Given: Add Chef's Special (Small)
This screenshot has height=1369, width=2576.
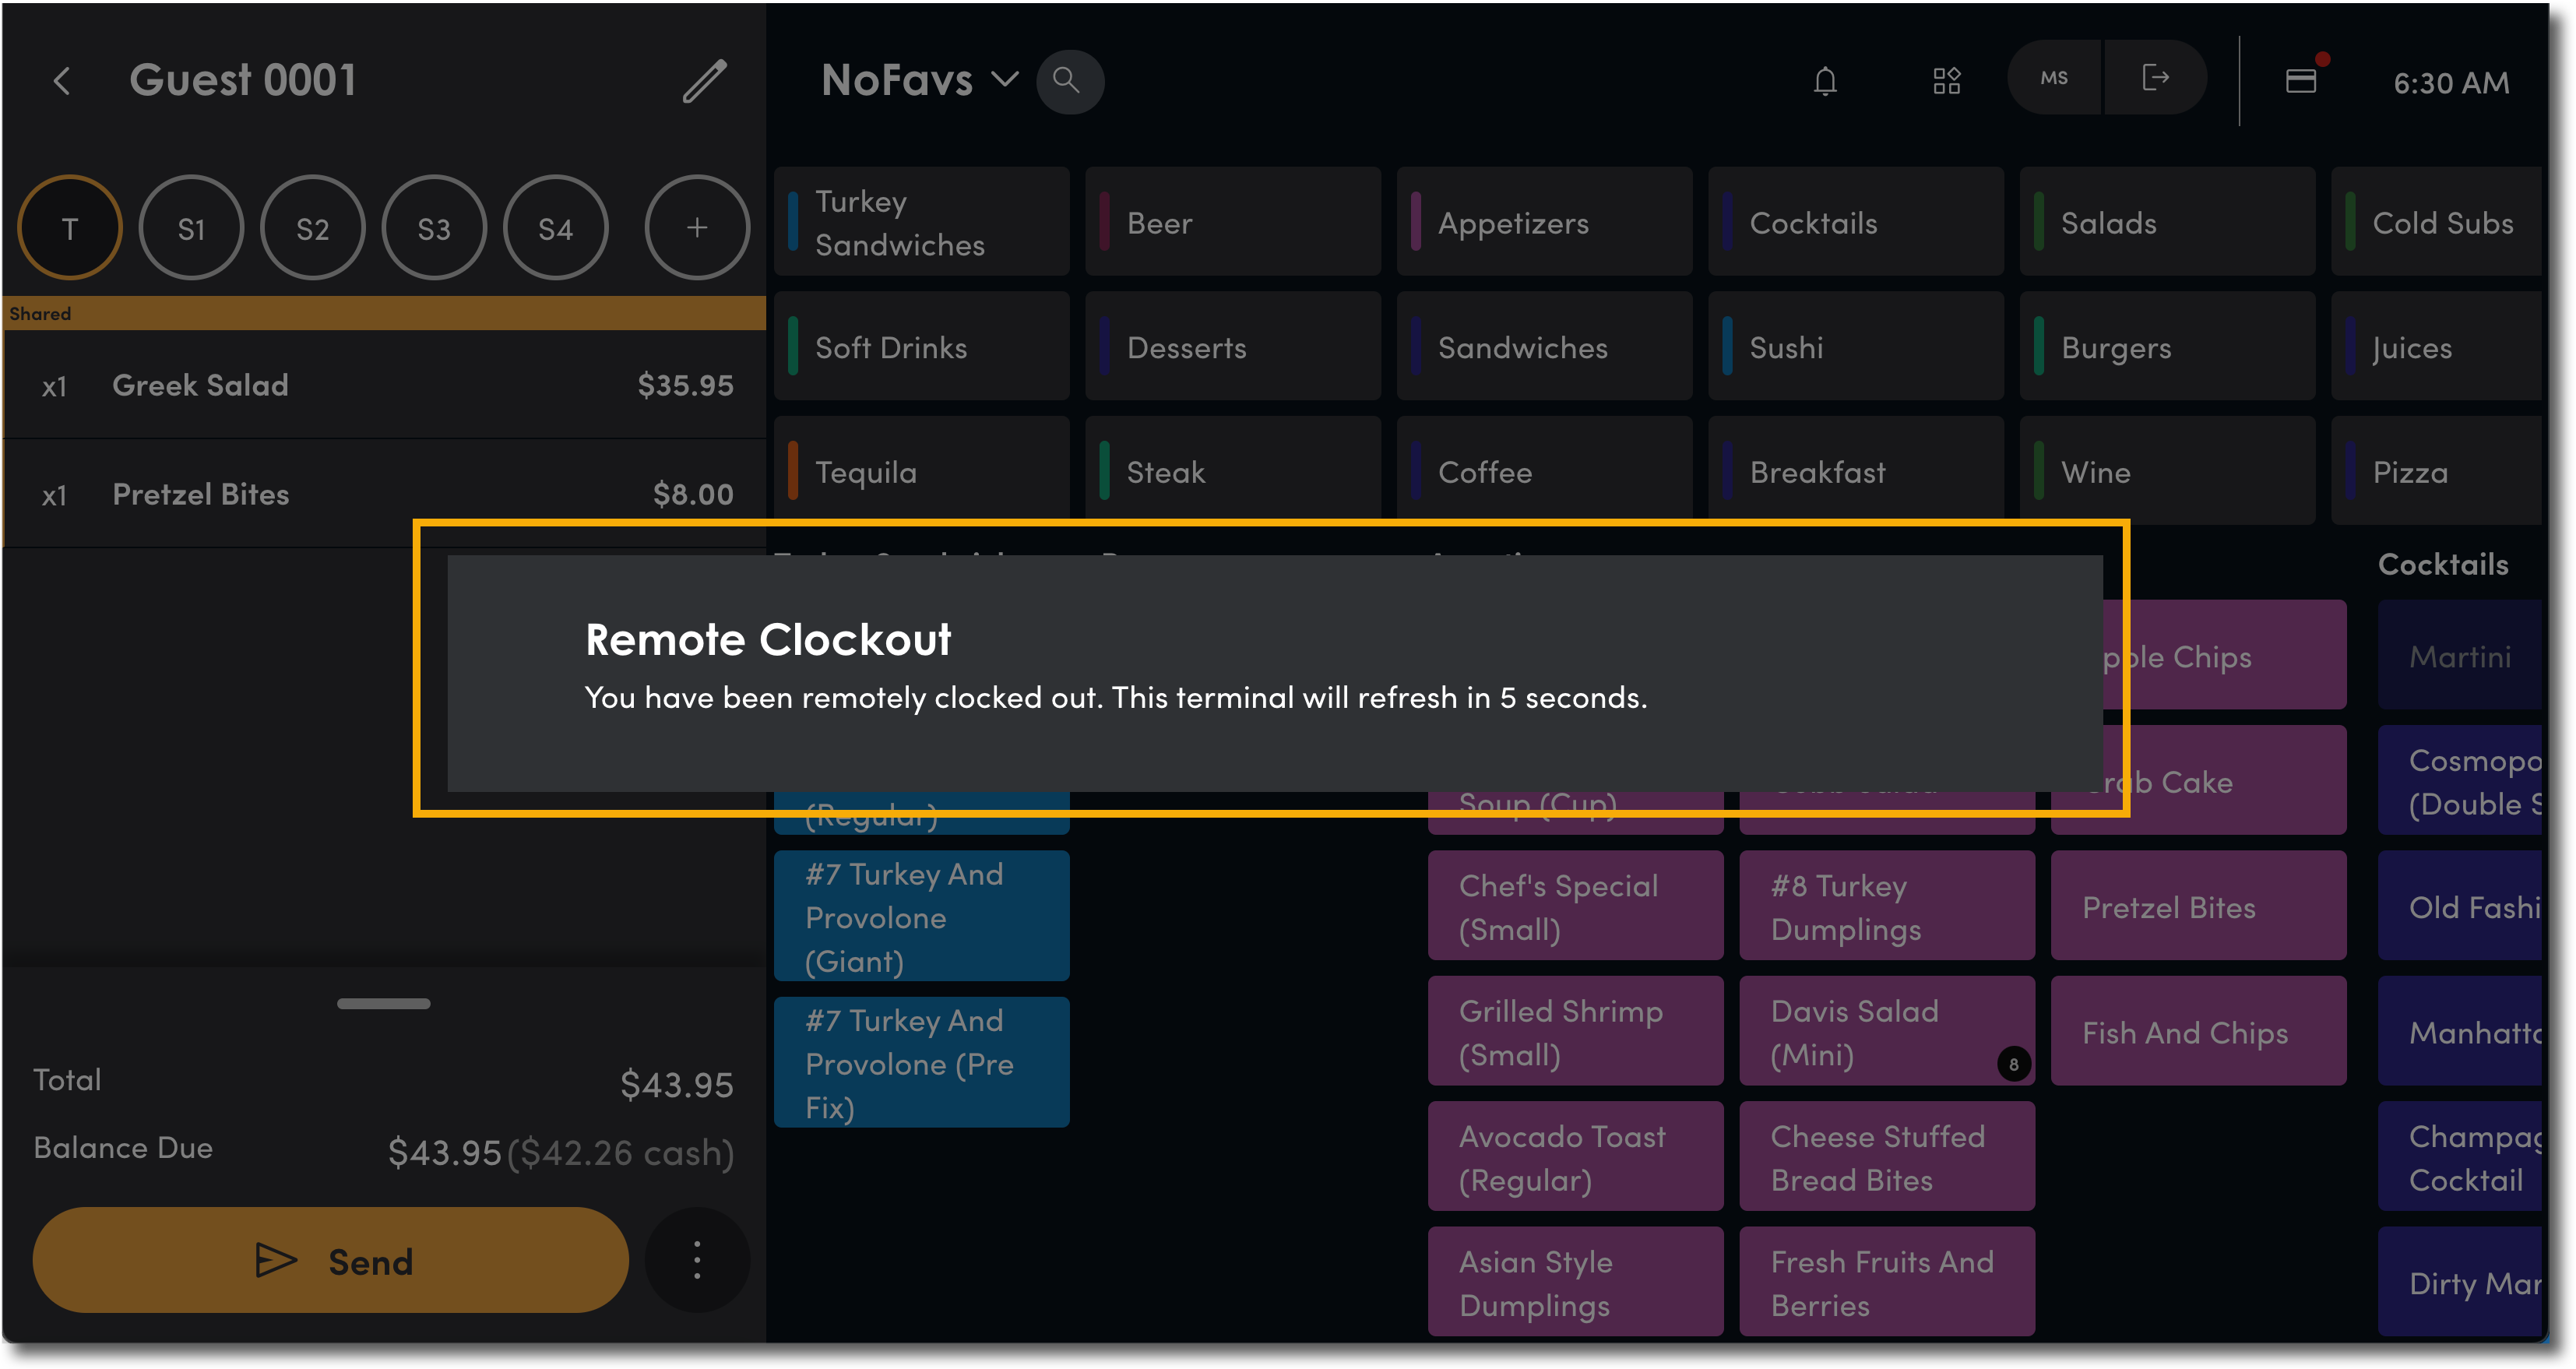Looking at the screenshot, I should point(1575,906).
